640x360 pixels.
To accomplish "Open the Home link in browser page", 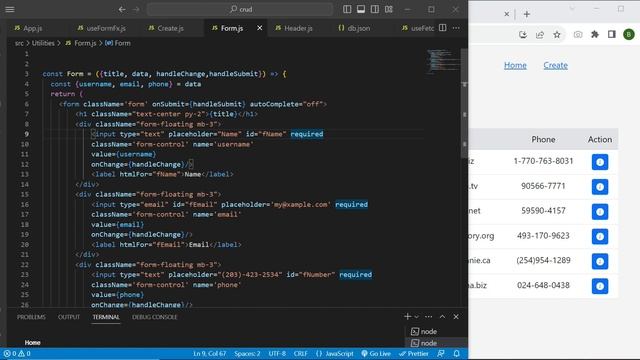I will point(515,65).
